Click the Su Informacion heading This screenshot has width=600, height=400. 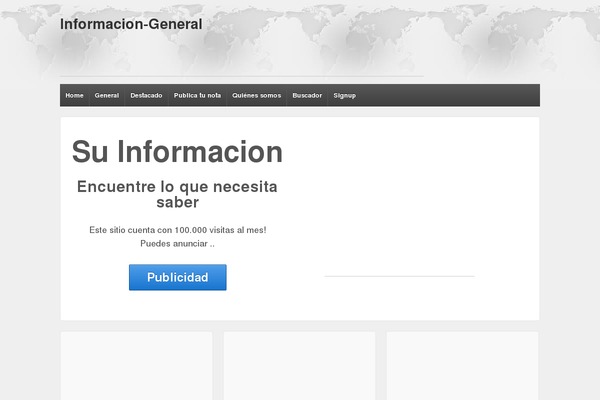tap(177, 152)
